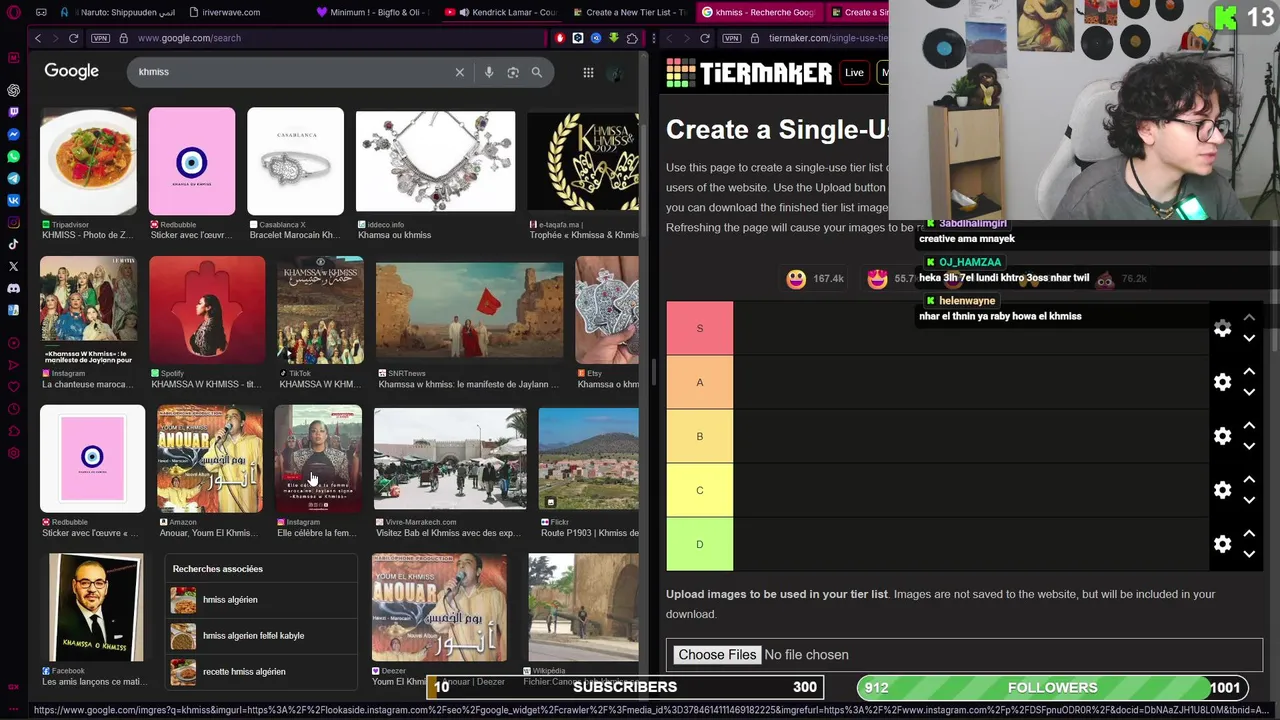Open WhatsApp in the Opera sidebar
Viewport: 1280px width, 720px height.
pyautogui.click(x=13, y=156)
